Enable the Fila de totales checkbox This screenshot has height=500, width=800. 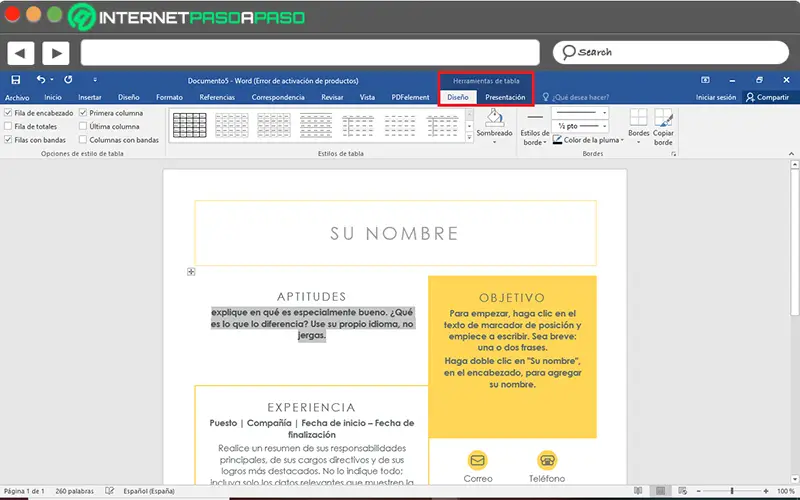coord(8,126)
